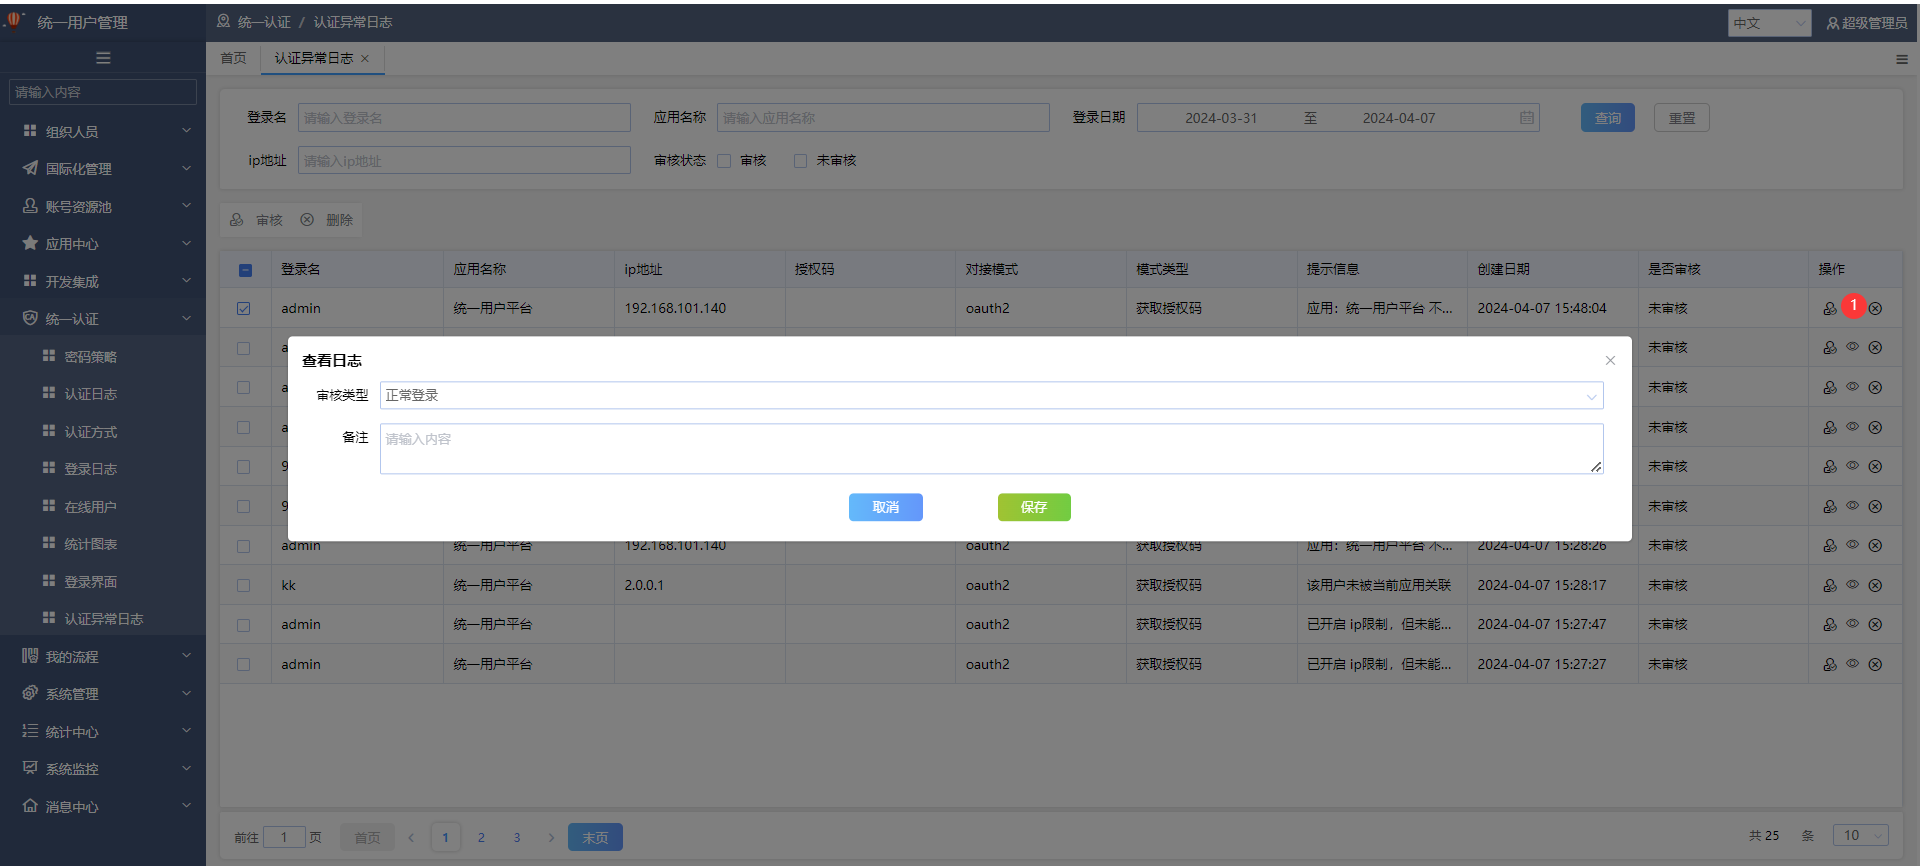This screenshot has height=866, width=1920.
Task: Open 登录日志 in the sidebar
Action: 91,469
